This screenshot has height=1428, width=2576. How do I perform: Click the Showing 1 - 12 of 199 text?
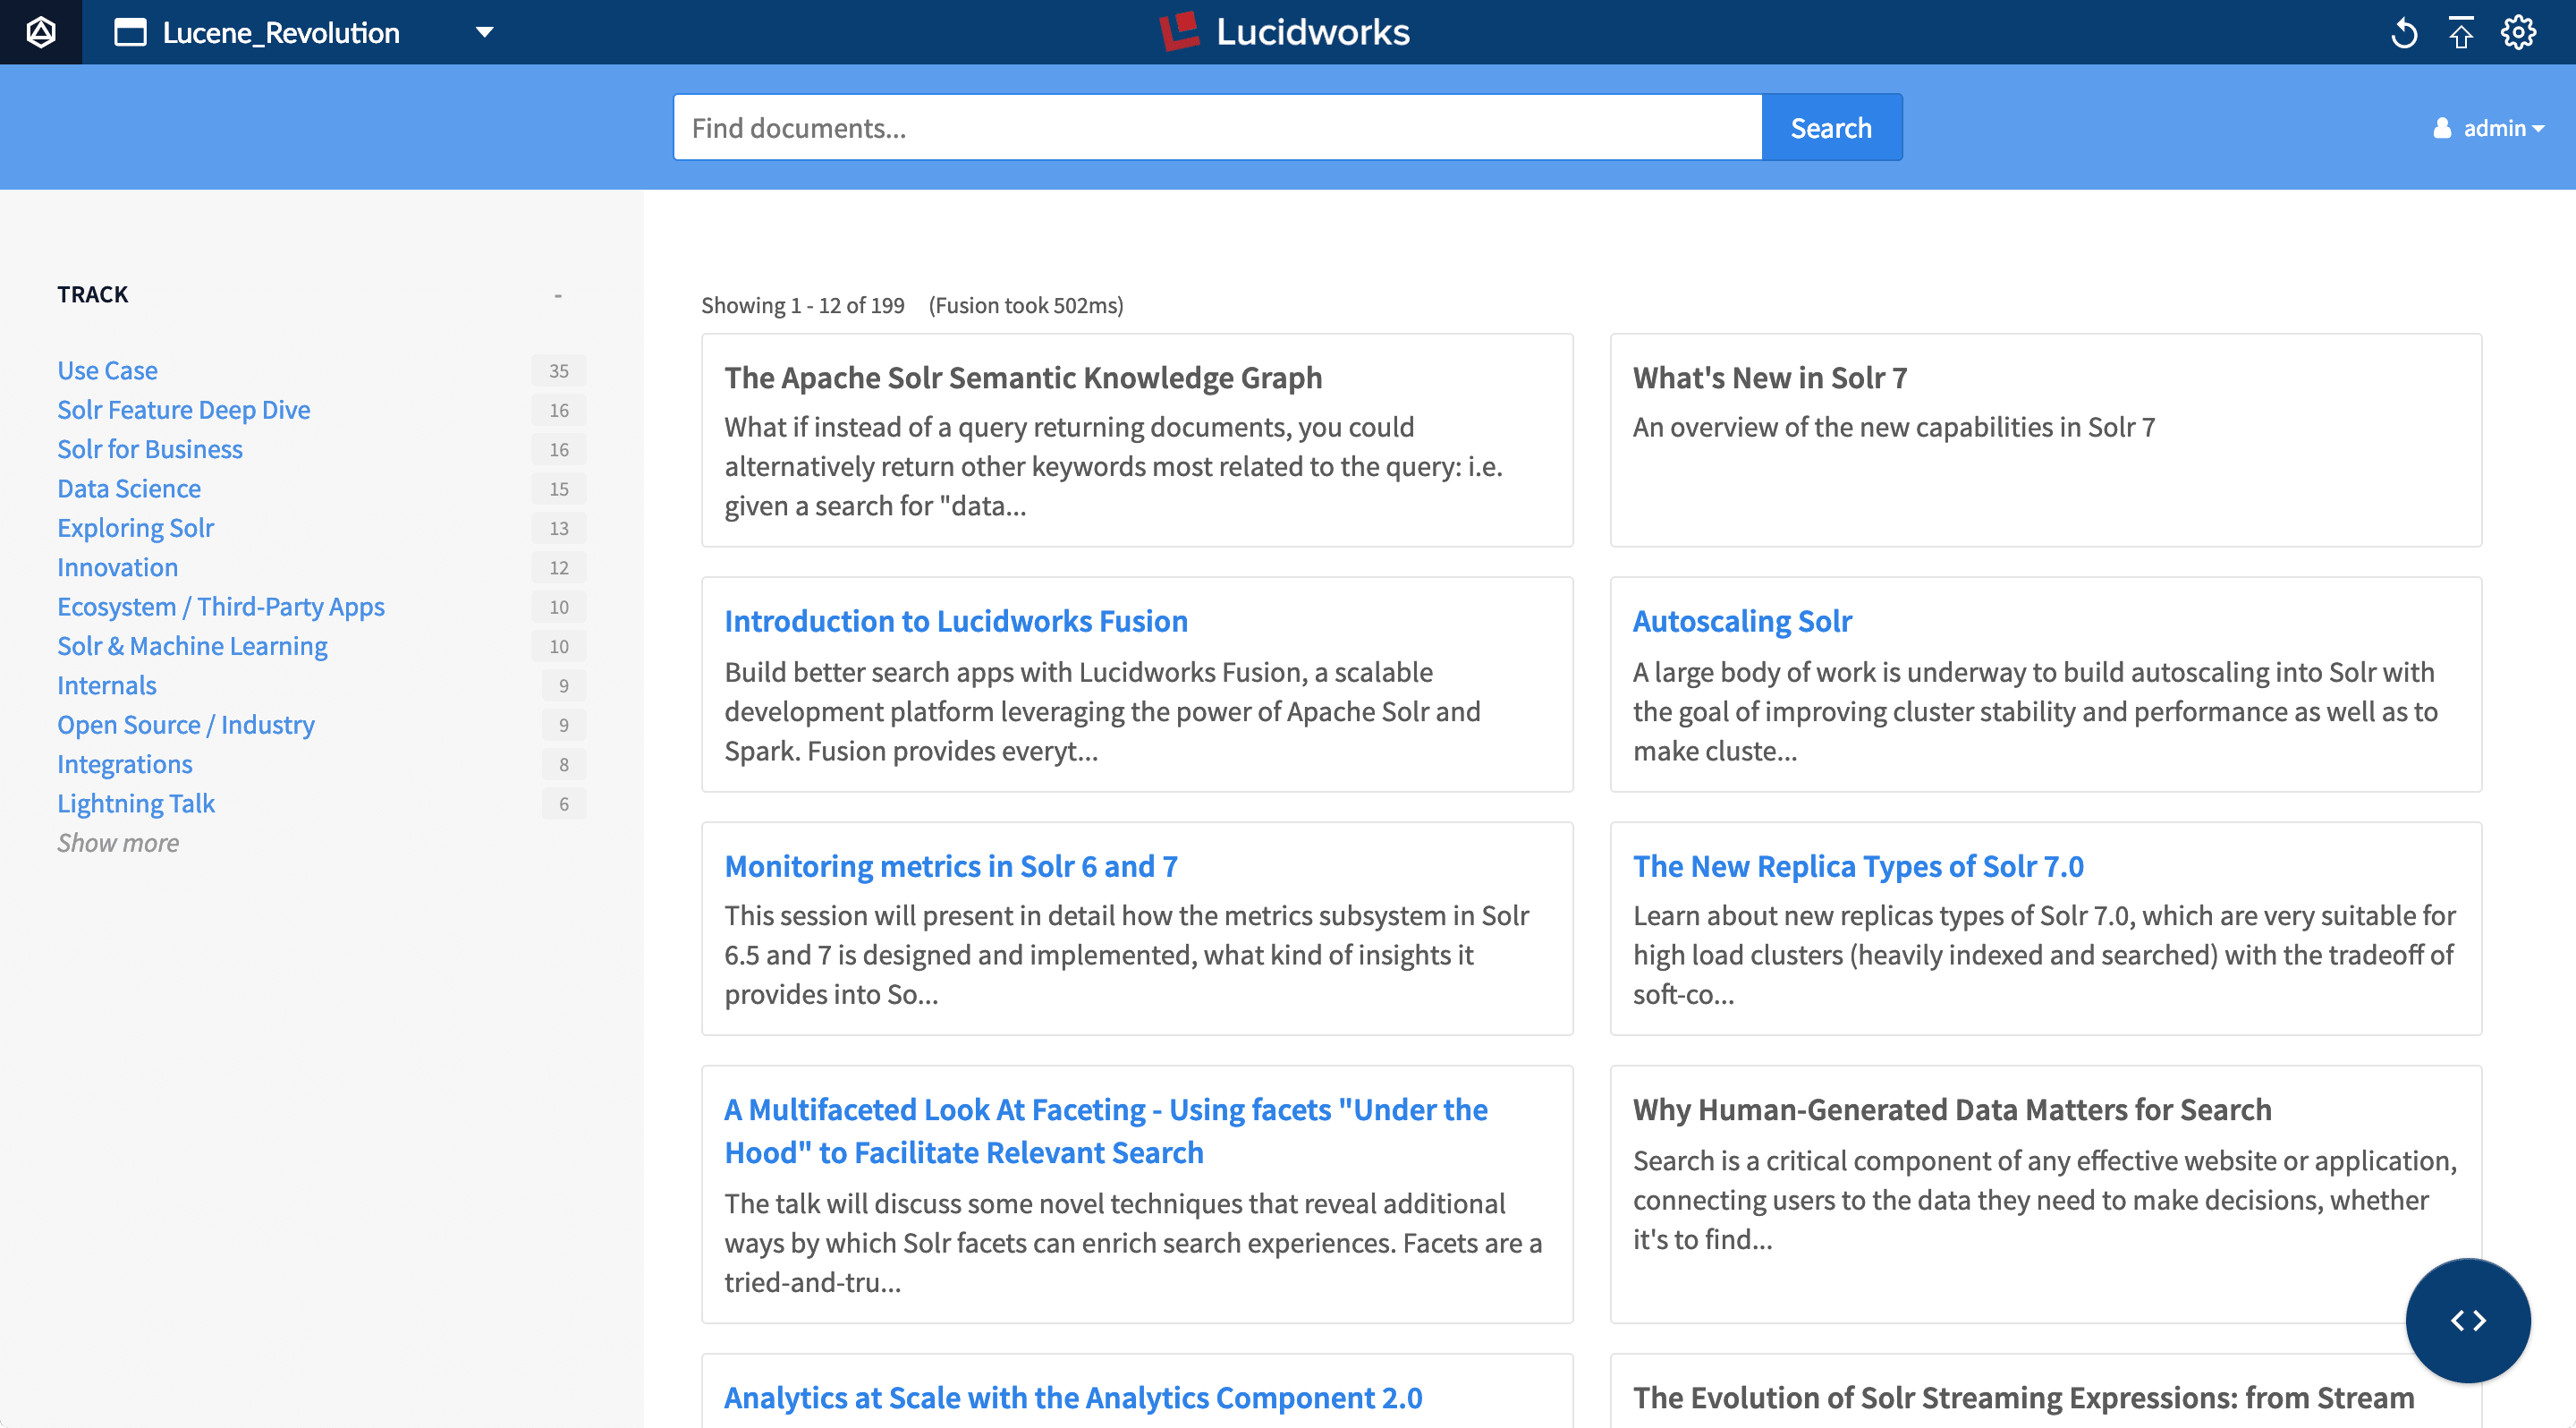[803, 305]
